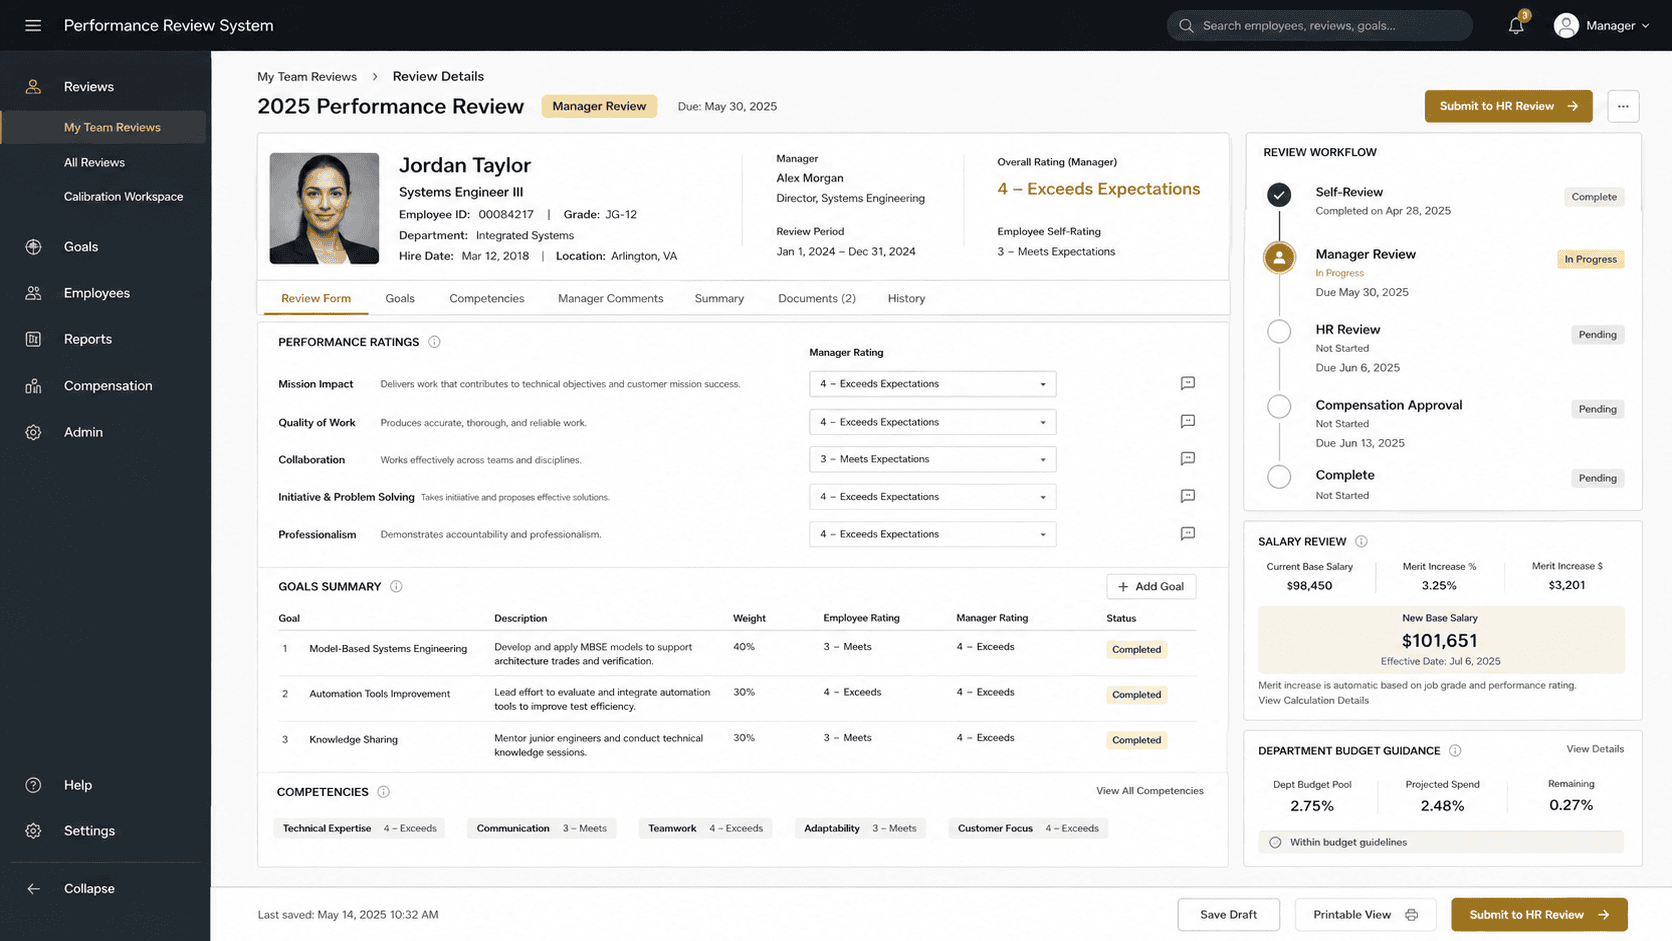Click the search employees input field
This screenshot has height=941, width=1672.
click(1319, 25)
